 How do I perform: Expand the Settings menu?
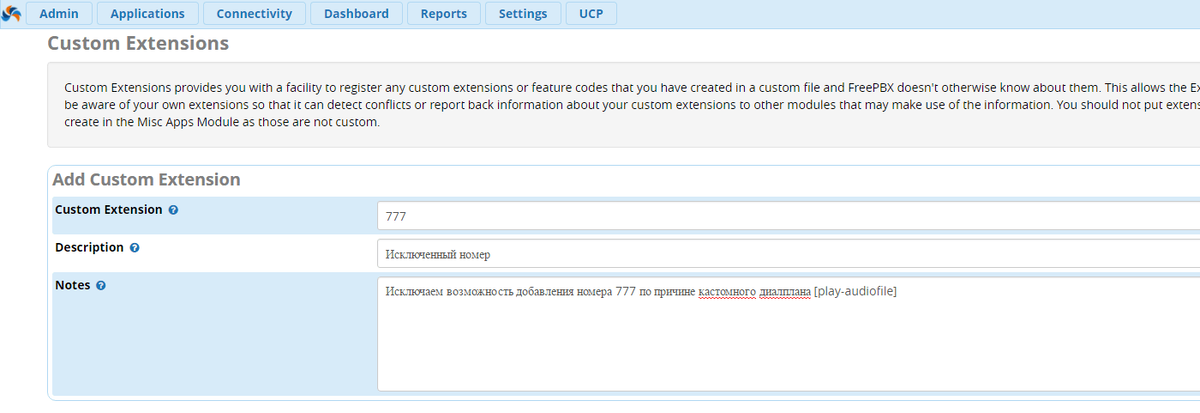tap(523, 14)
